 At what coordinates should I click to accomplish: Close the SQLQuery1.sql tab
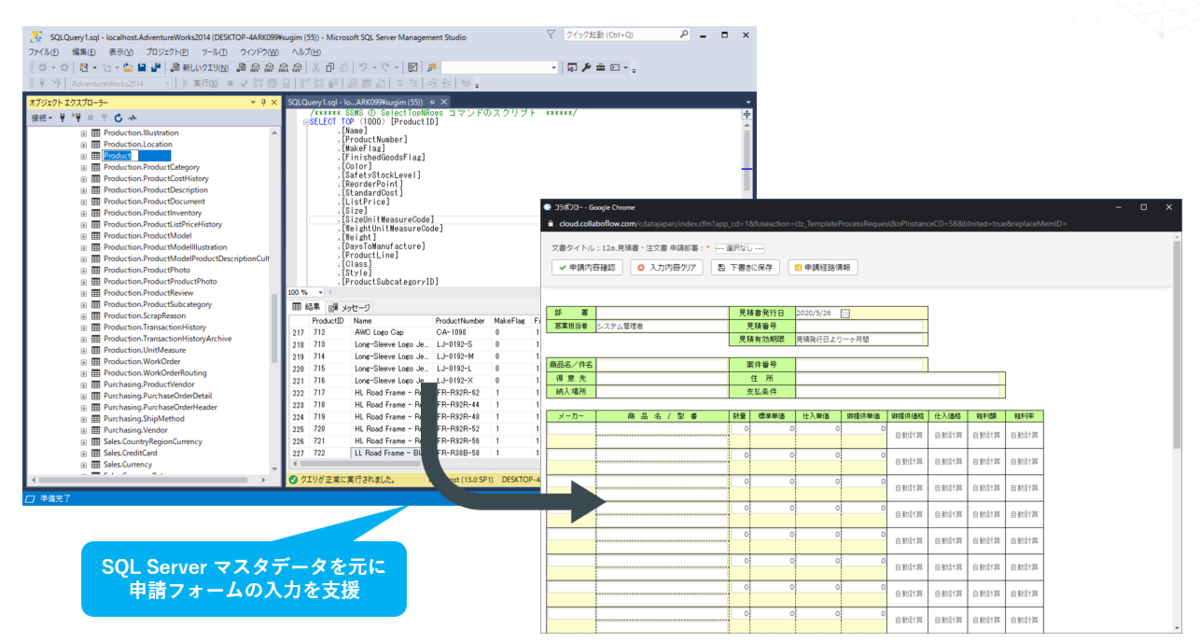click(x=446, y=102)
